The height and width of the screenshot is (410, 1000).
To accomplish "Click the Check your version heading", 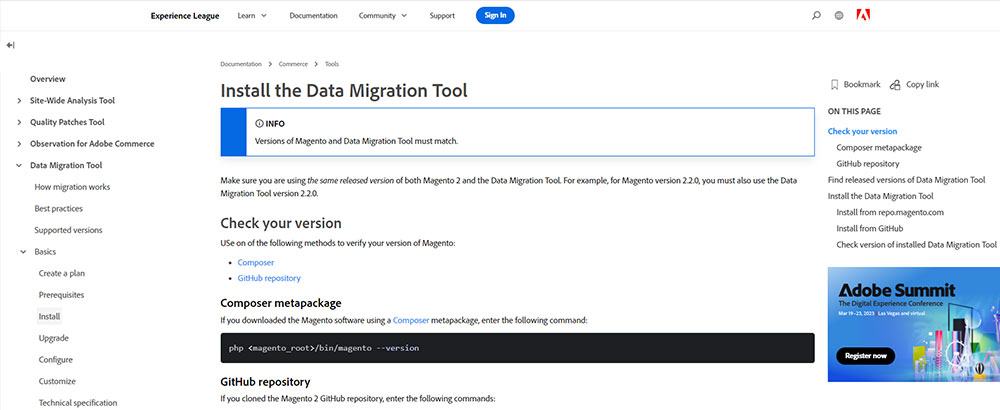I will coord(281,223).
